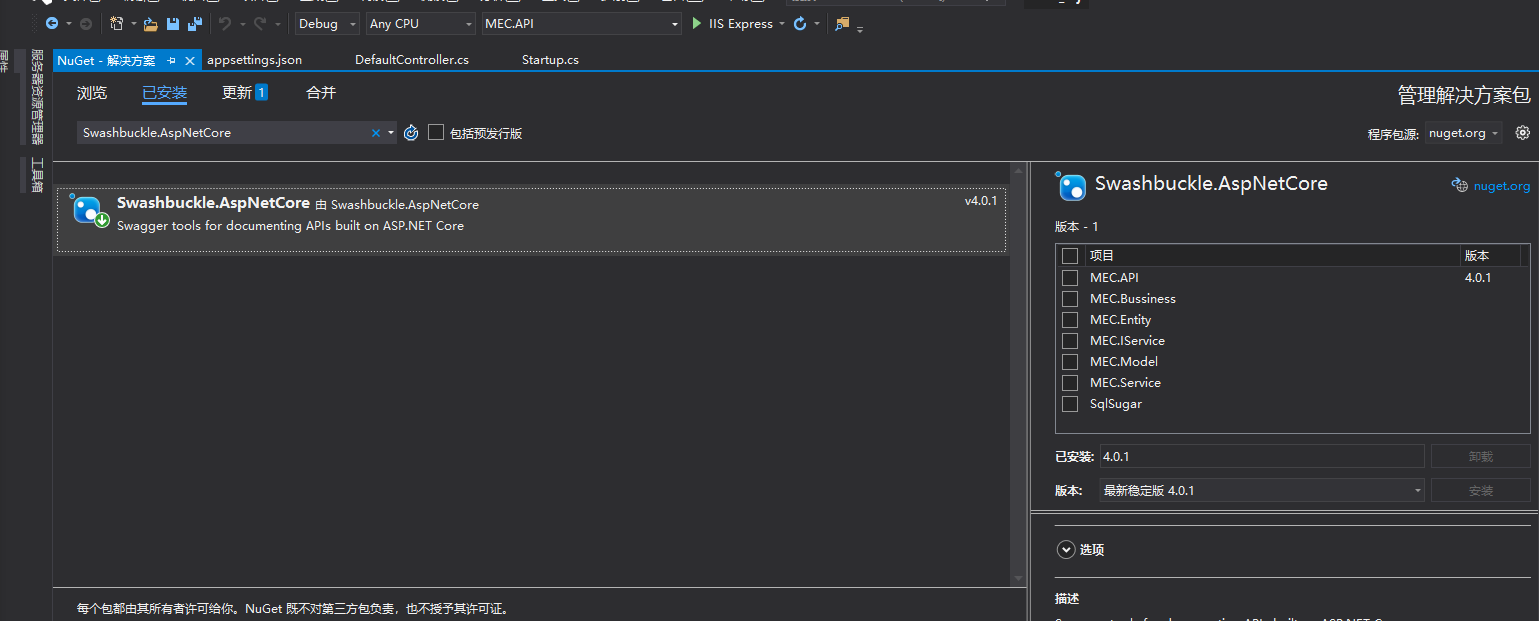Click the new project toolbar icon
The width and height of the screenshot is (1539, 621).
point(117,23)
